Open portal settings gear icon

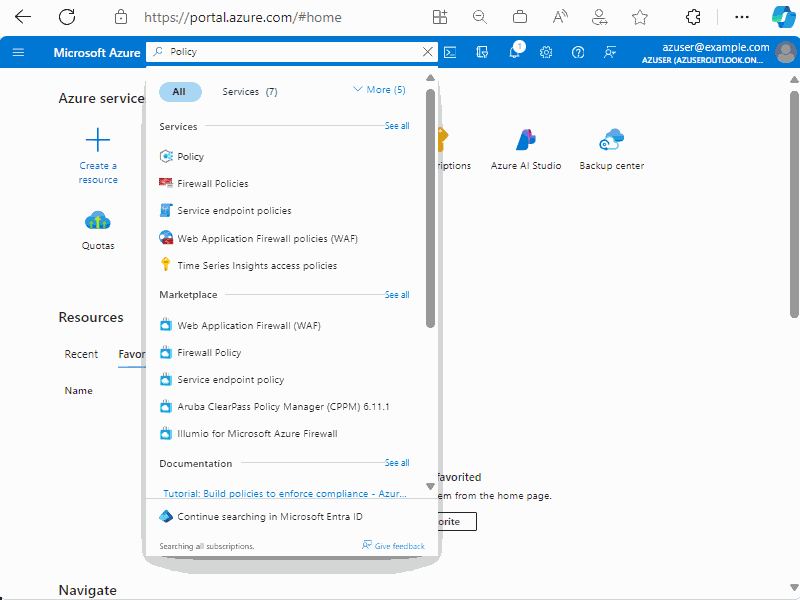(x=546, y=52)
